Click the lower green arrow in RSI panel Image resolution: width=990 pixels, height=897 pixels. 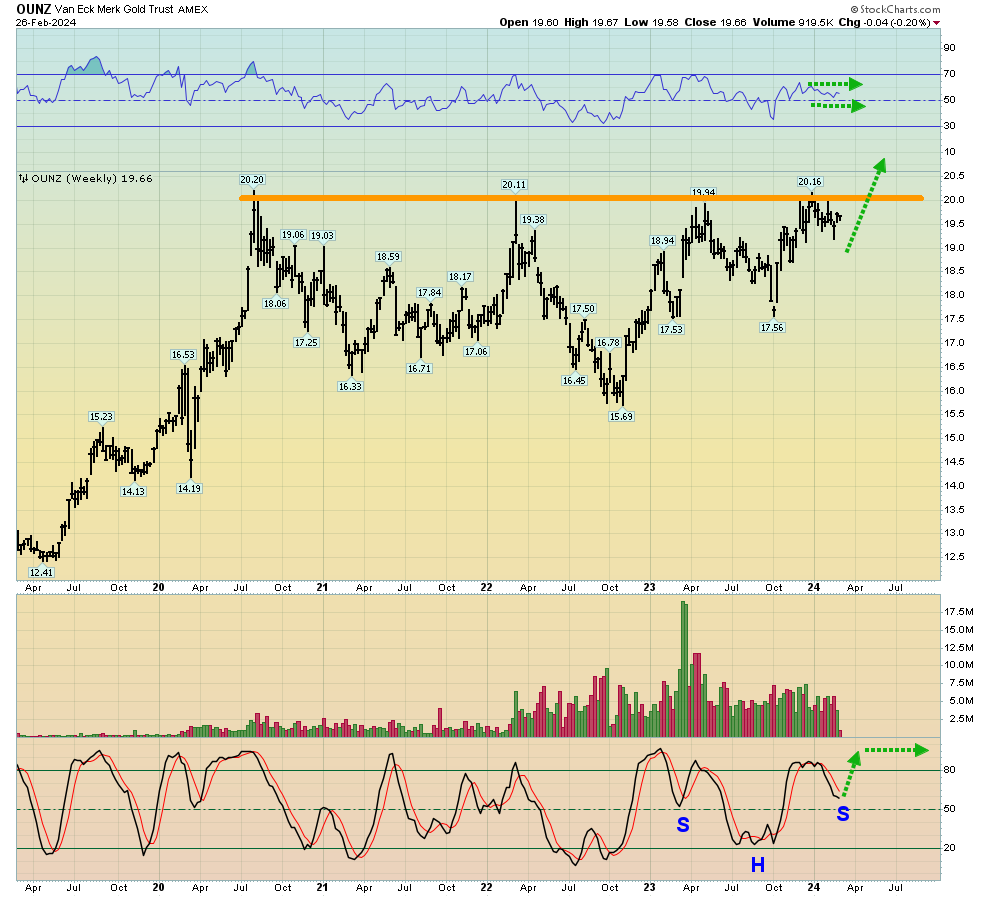(836, 105)
